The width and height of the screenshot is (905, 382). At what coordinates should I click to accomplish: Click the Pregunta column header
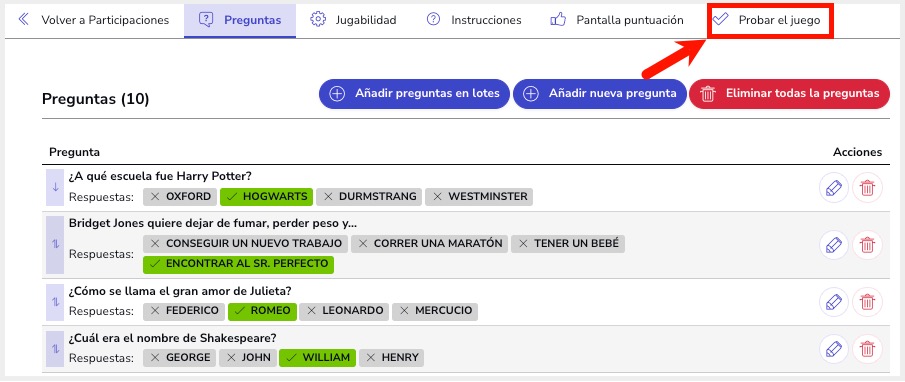[x=74, y=152]
